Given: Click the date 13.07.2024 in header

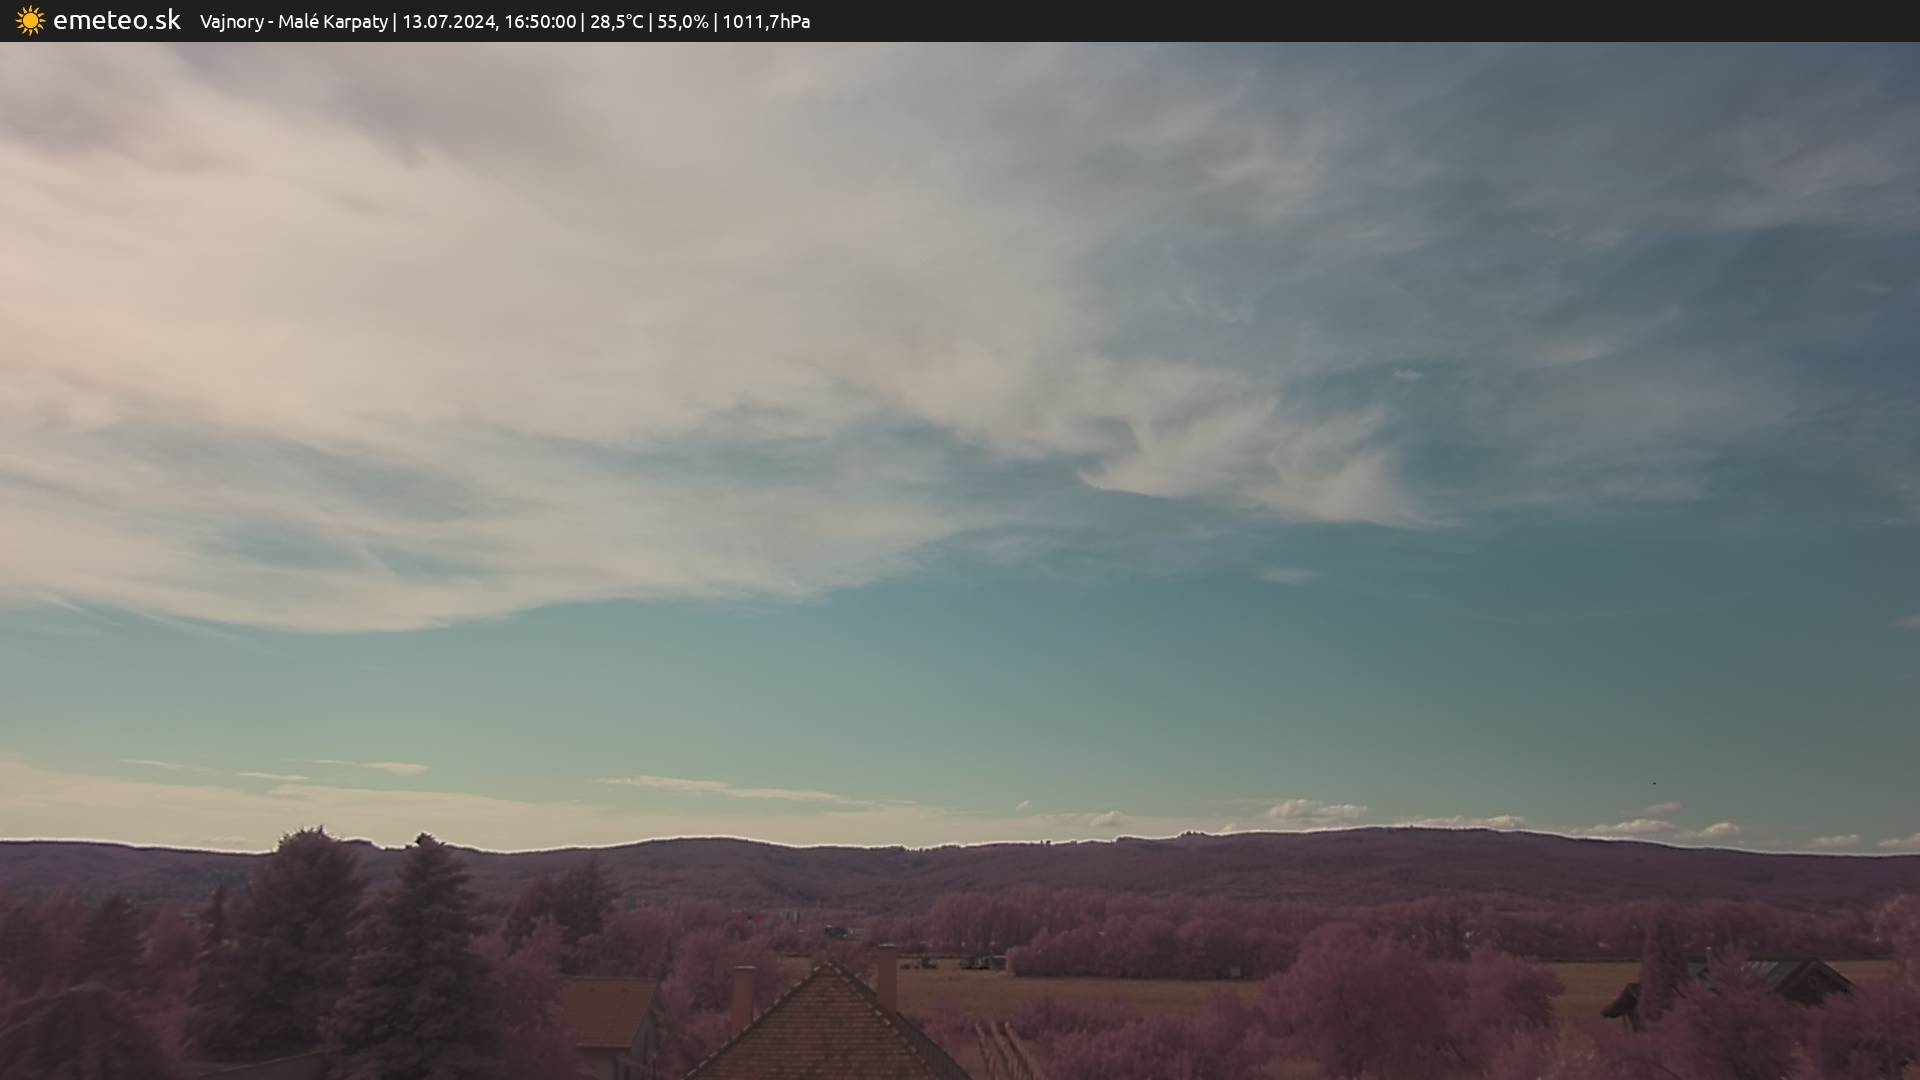Looking at the screenshot, I should tap(449, 22).
